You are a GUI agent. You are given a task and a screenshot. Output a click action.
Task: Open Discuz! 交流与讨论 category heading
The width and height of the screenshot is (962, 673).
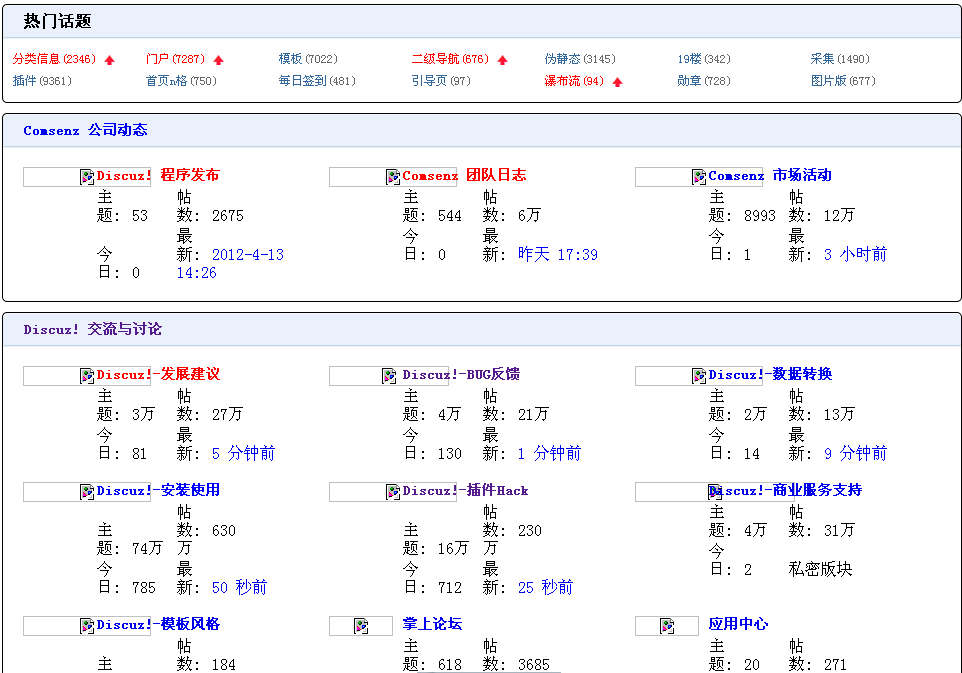tap(93, 329)
